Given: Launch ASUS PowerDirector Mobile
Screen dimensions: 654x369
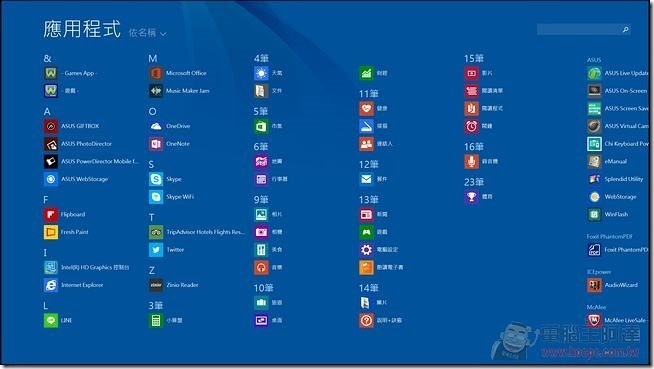Looking at the screenshot, I should pos(91,161).
